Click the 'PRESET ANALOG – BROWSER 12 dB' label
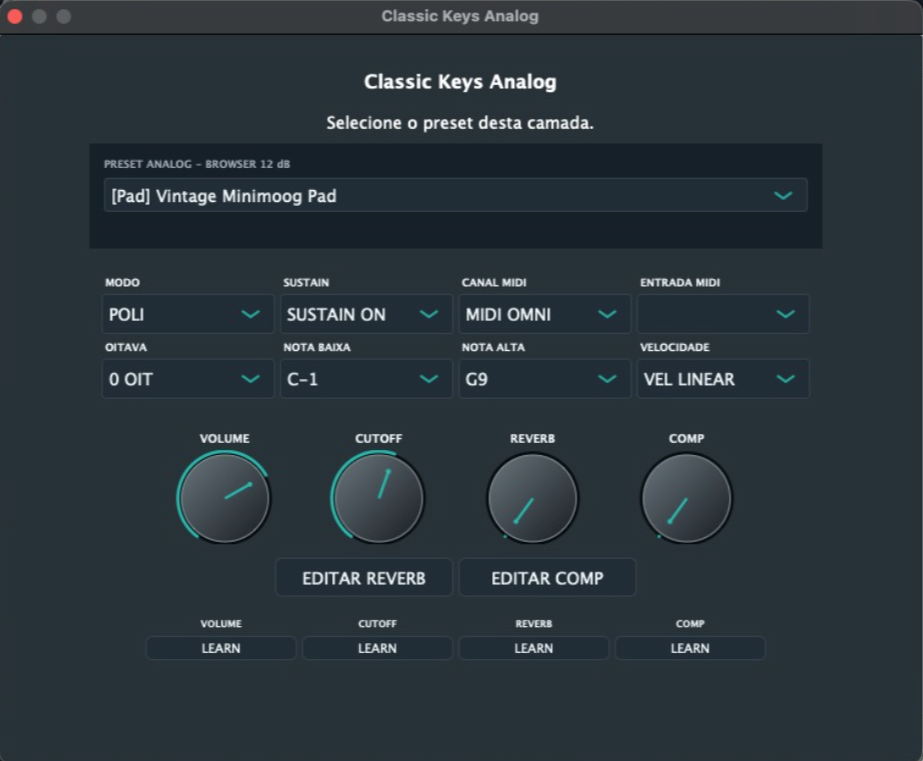The width and height of the screenshot is (923, 761). coord(197,164)
